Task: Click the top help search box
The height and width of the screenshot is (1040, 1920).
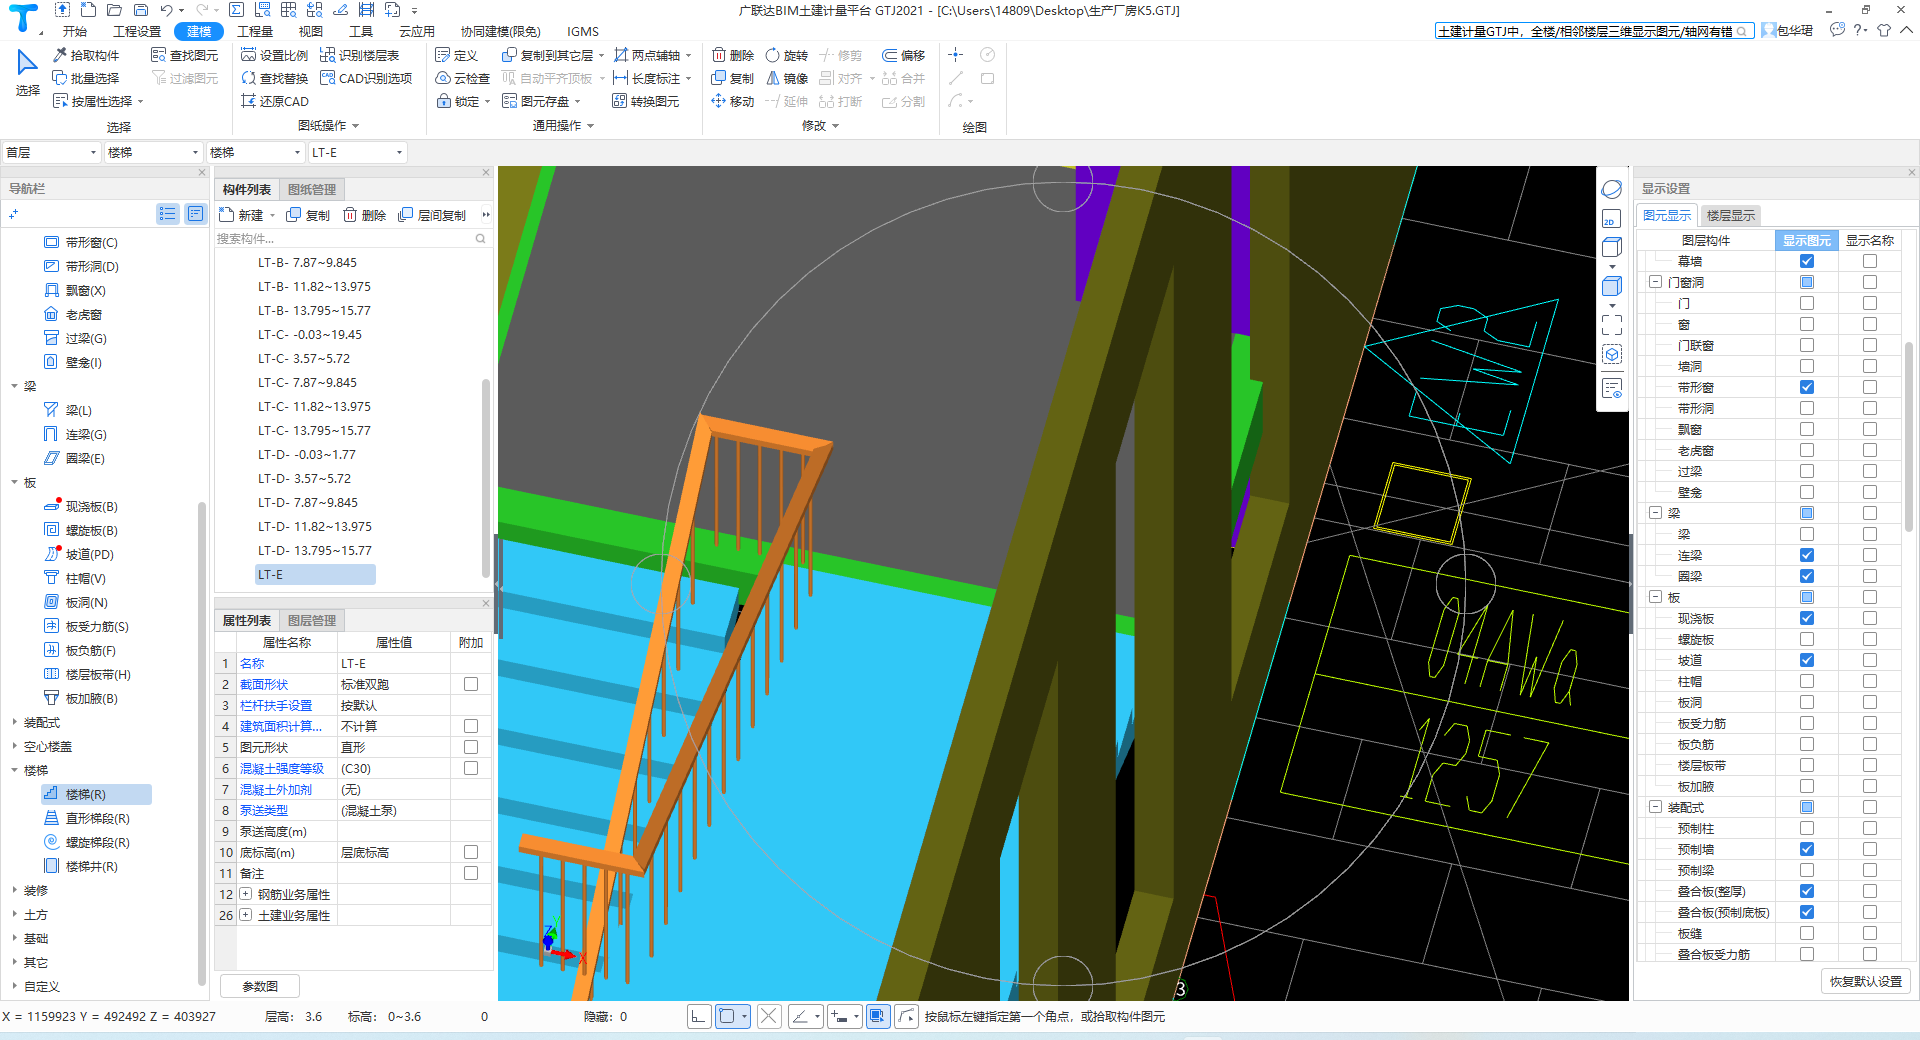Action: [x=1594, y=31]
